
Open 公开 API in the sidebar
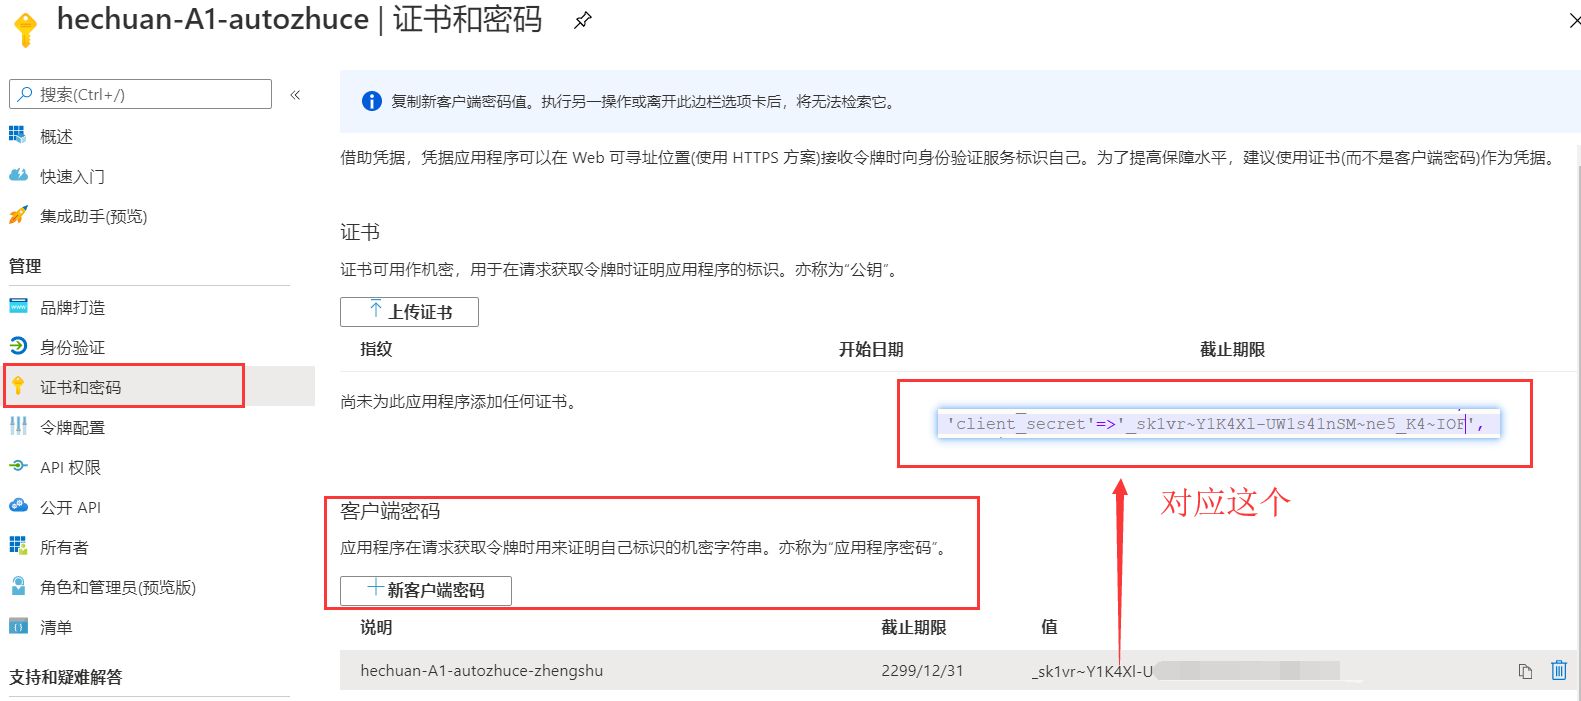(x=70, y=507)
